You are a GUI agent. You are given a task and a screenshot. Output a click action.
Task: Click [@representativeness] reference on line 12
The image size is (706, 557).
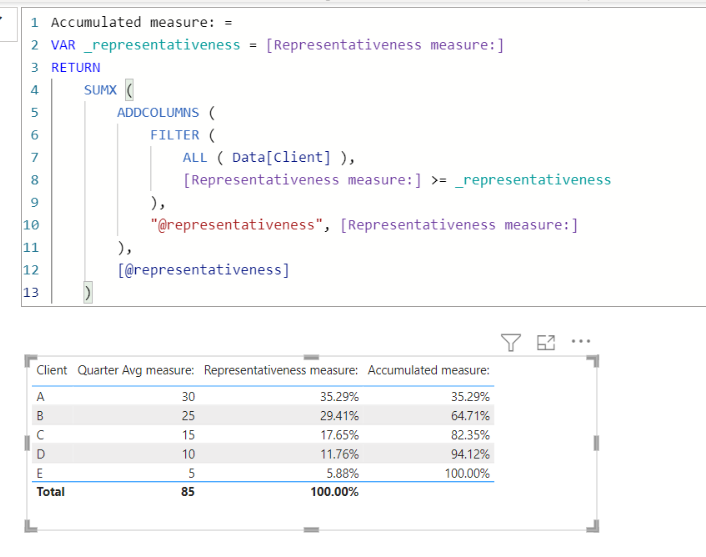point(203,270)
